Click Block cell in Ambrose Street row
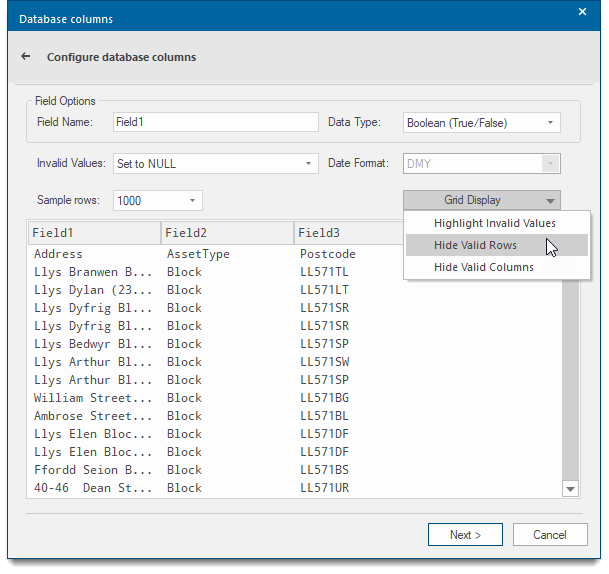This screenshot has height=574, width=609. (184, 416)
